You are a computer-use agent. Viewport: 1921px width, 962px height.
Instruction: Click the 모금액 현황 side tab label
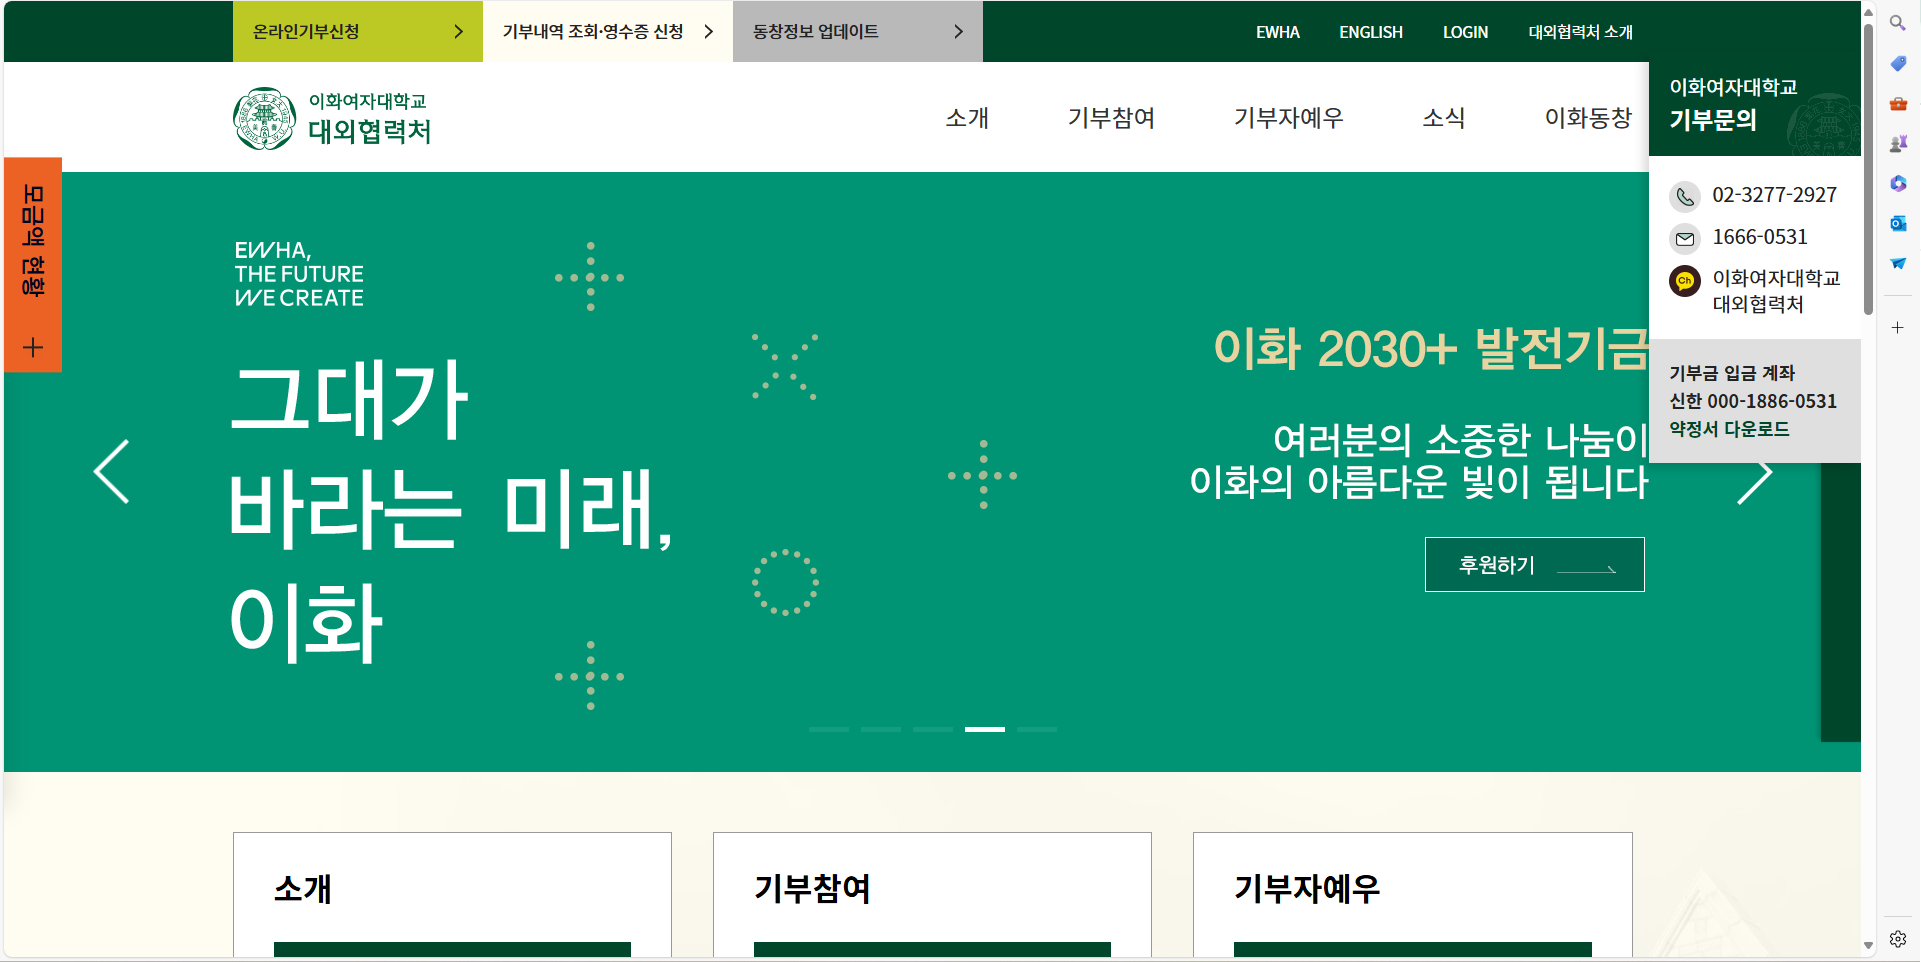point(33,240)
